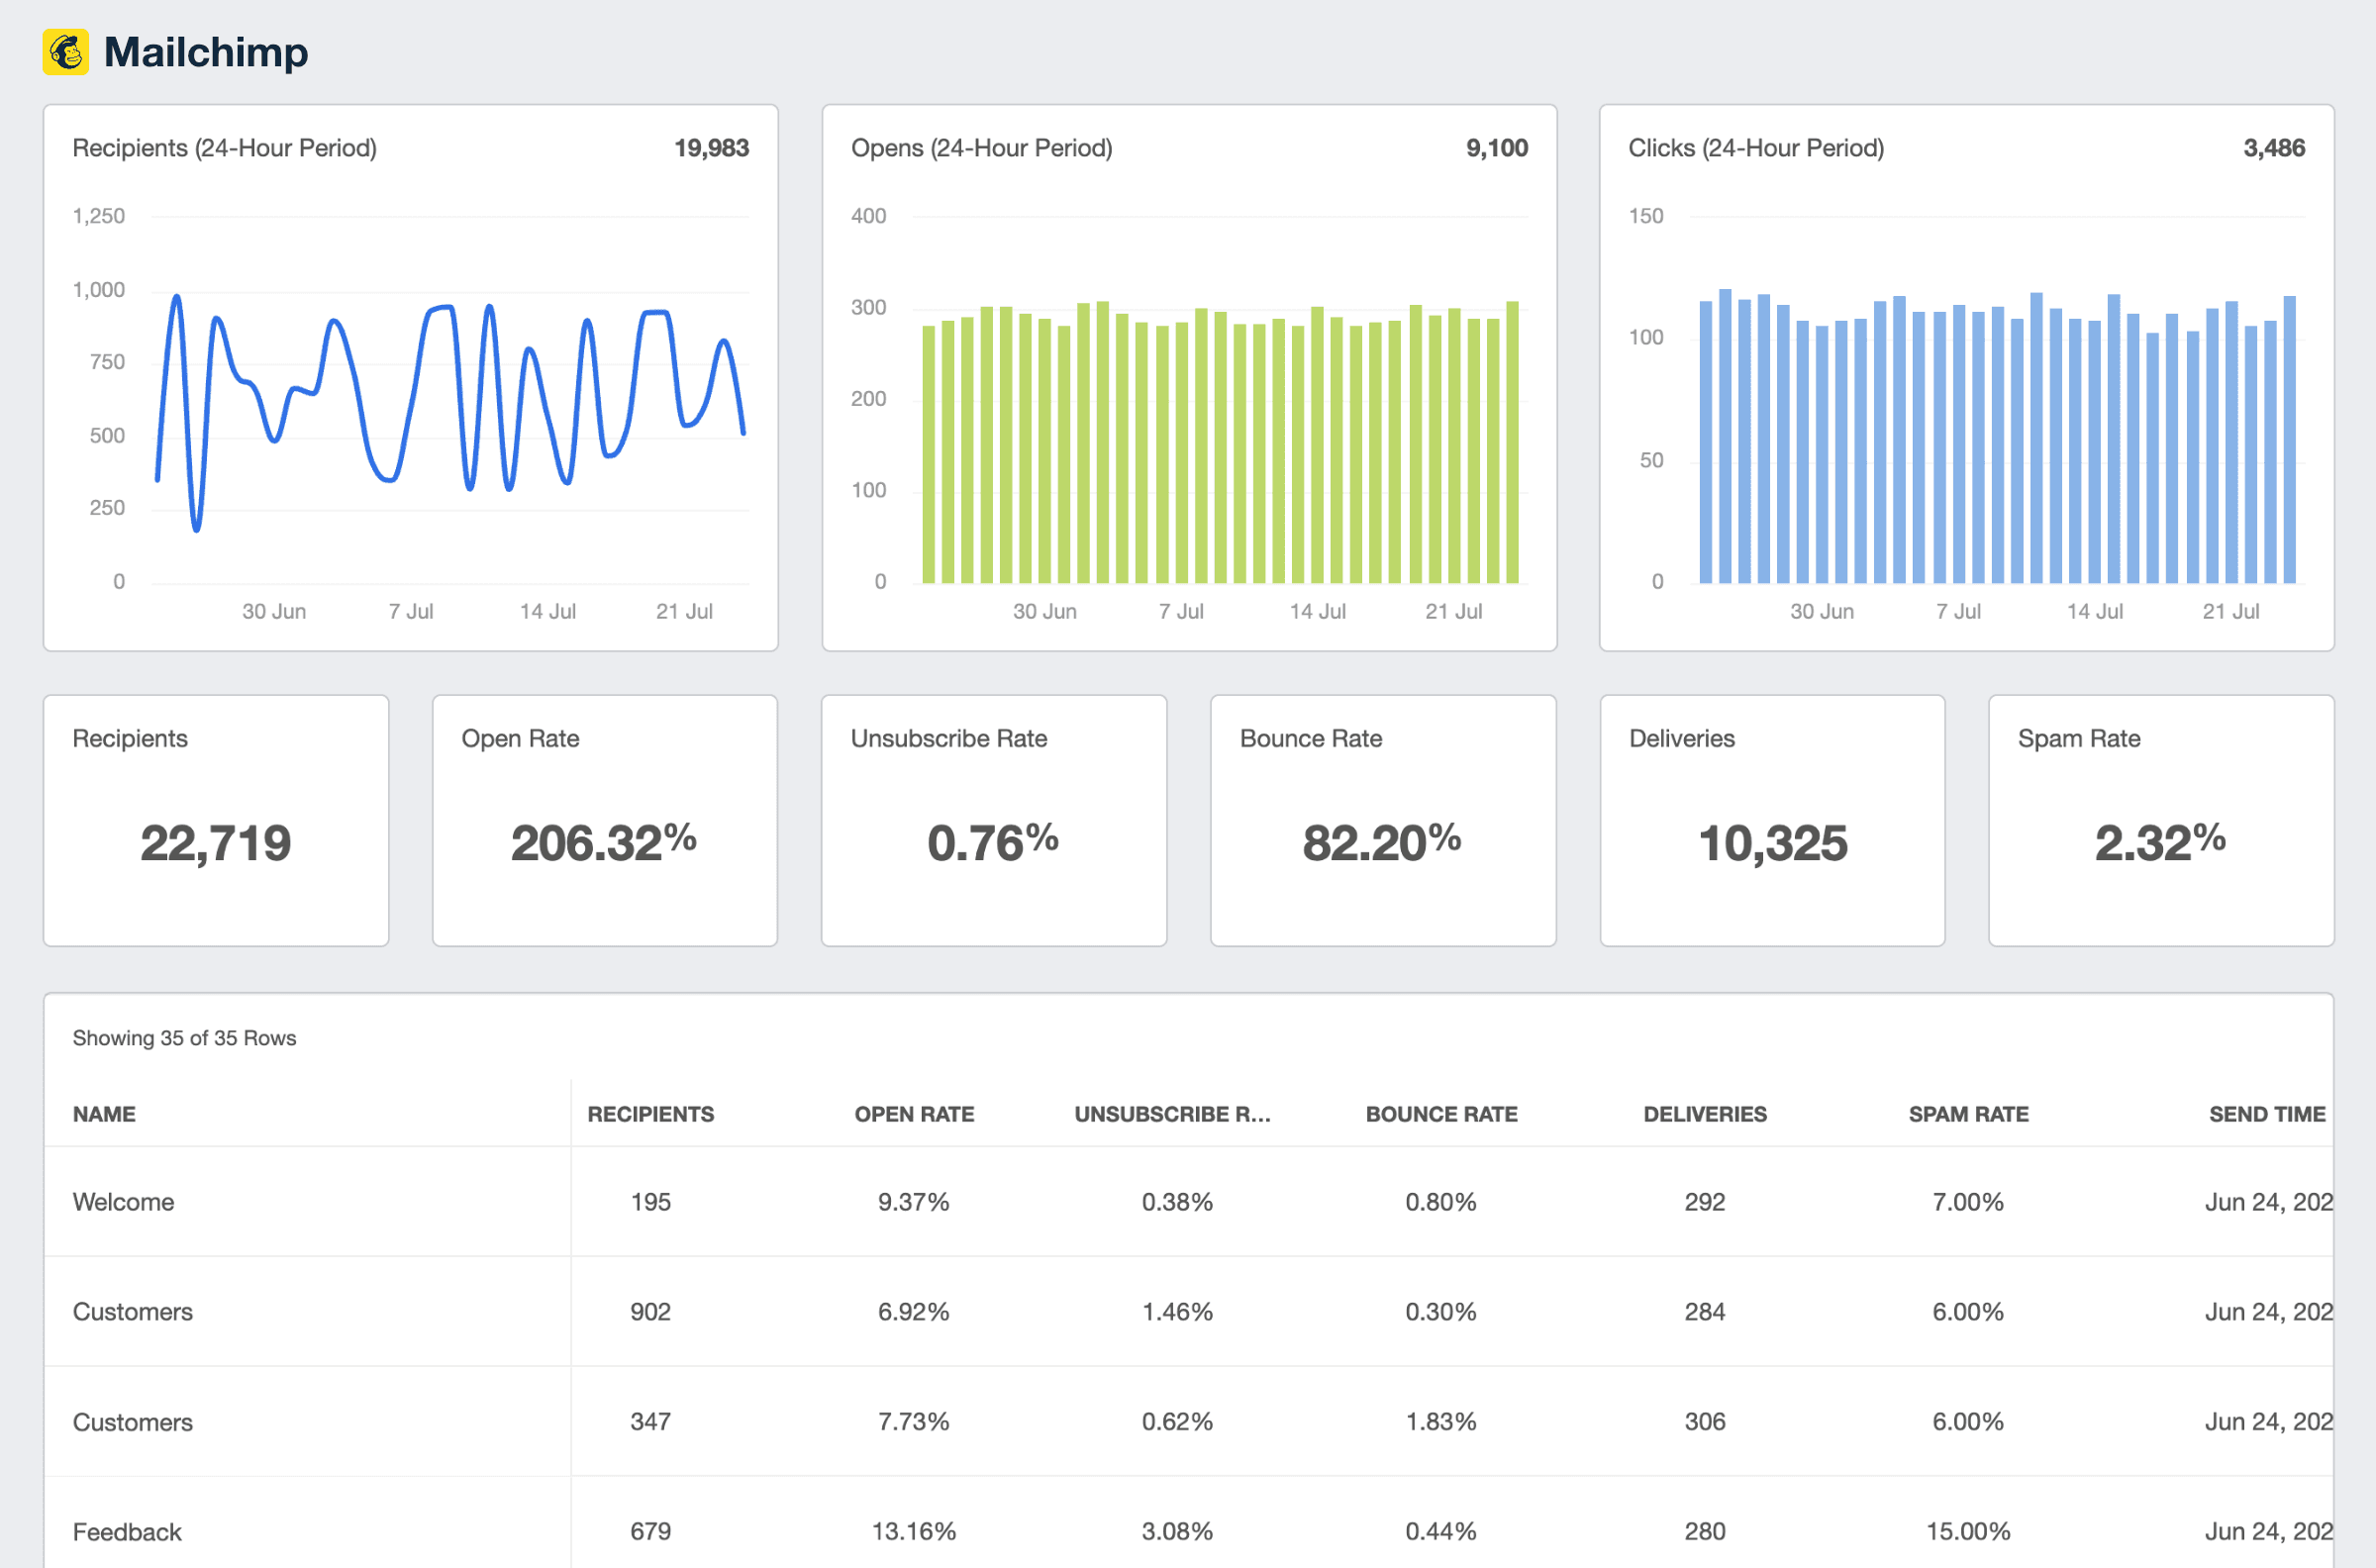Screen dimensions: 2376x1568
Task: Click the DELIVERIES column header
Action: click(x=1704, y=1114)
